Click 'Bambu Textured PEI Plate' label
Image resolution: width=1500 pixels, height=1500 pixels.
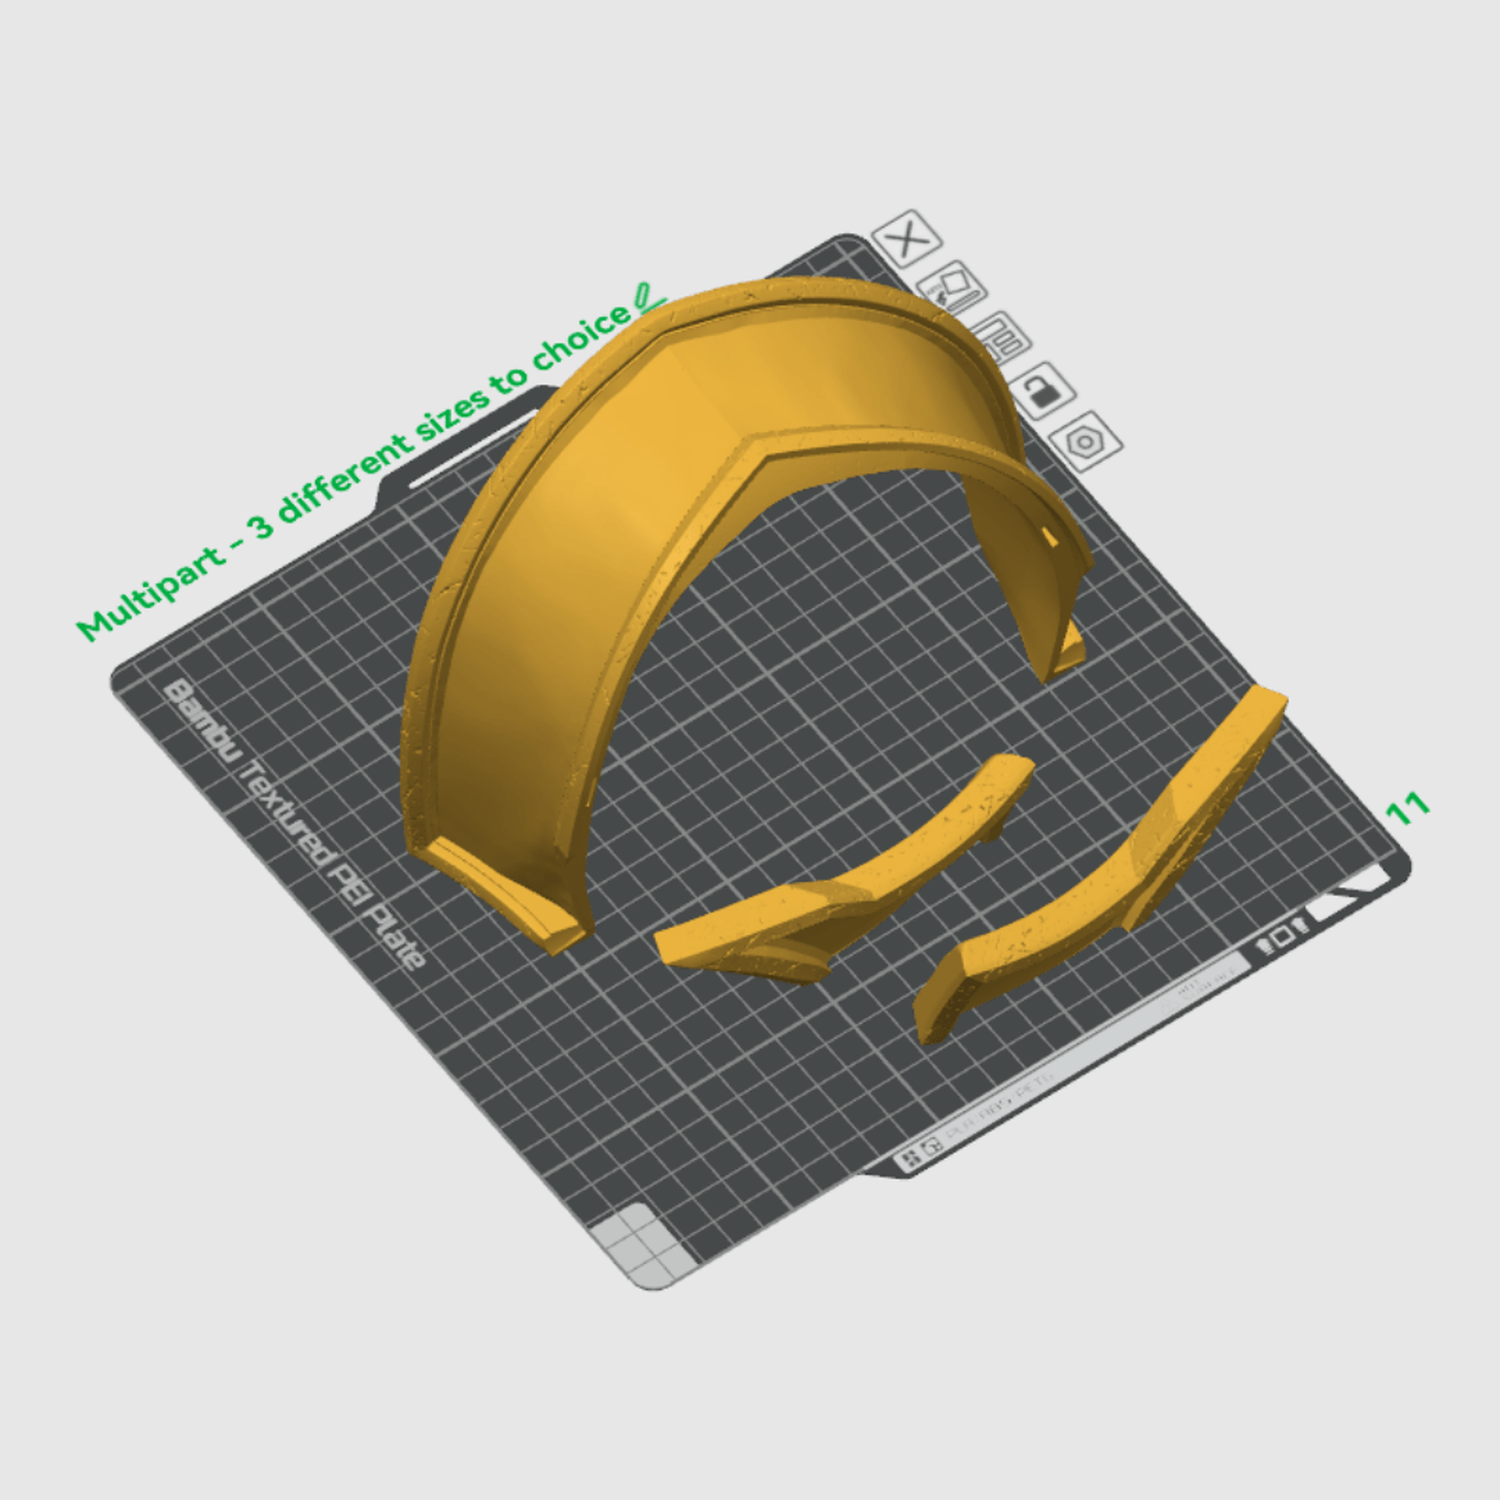(295, 824)
